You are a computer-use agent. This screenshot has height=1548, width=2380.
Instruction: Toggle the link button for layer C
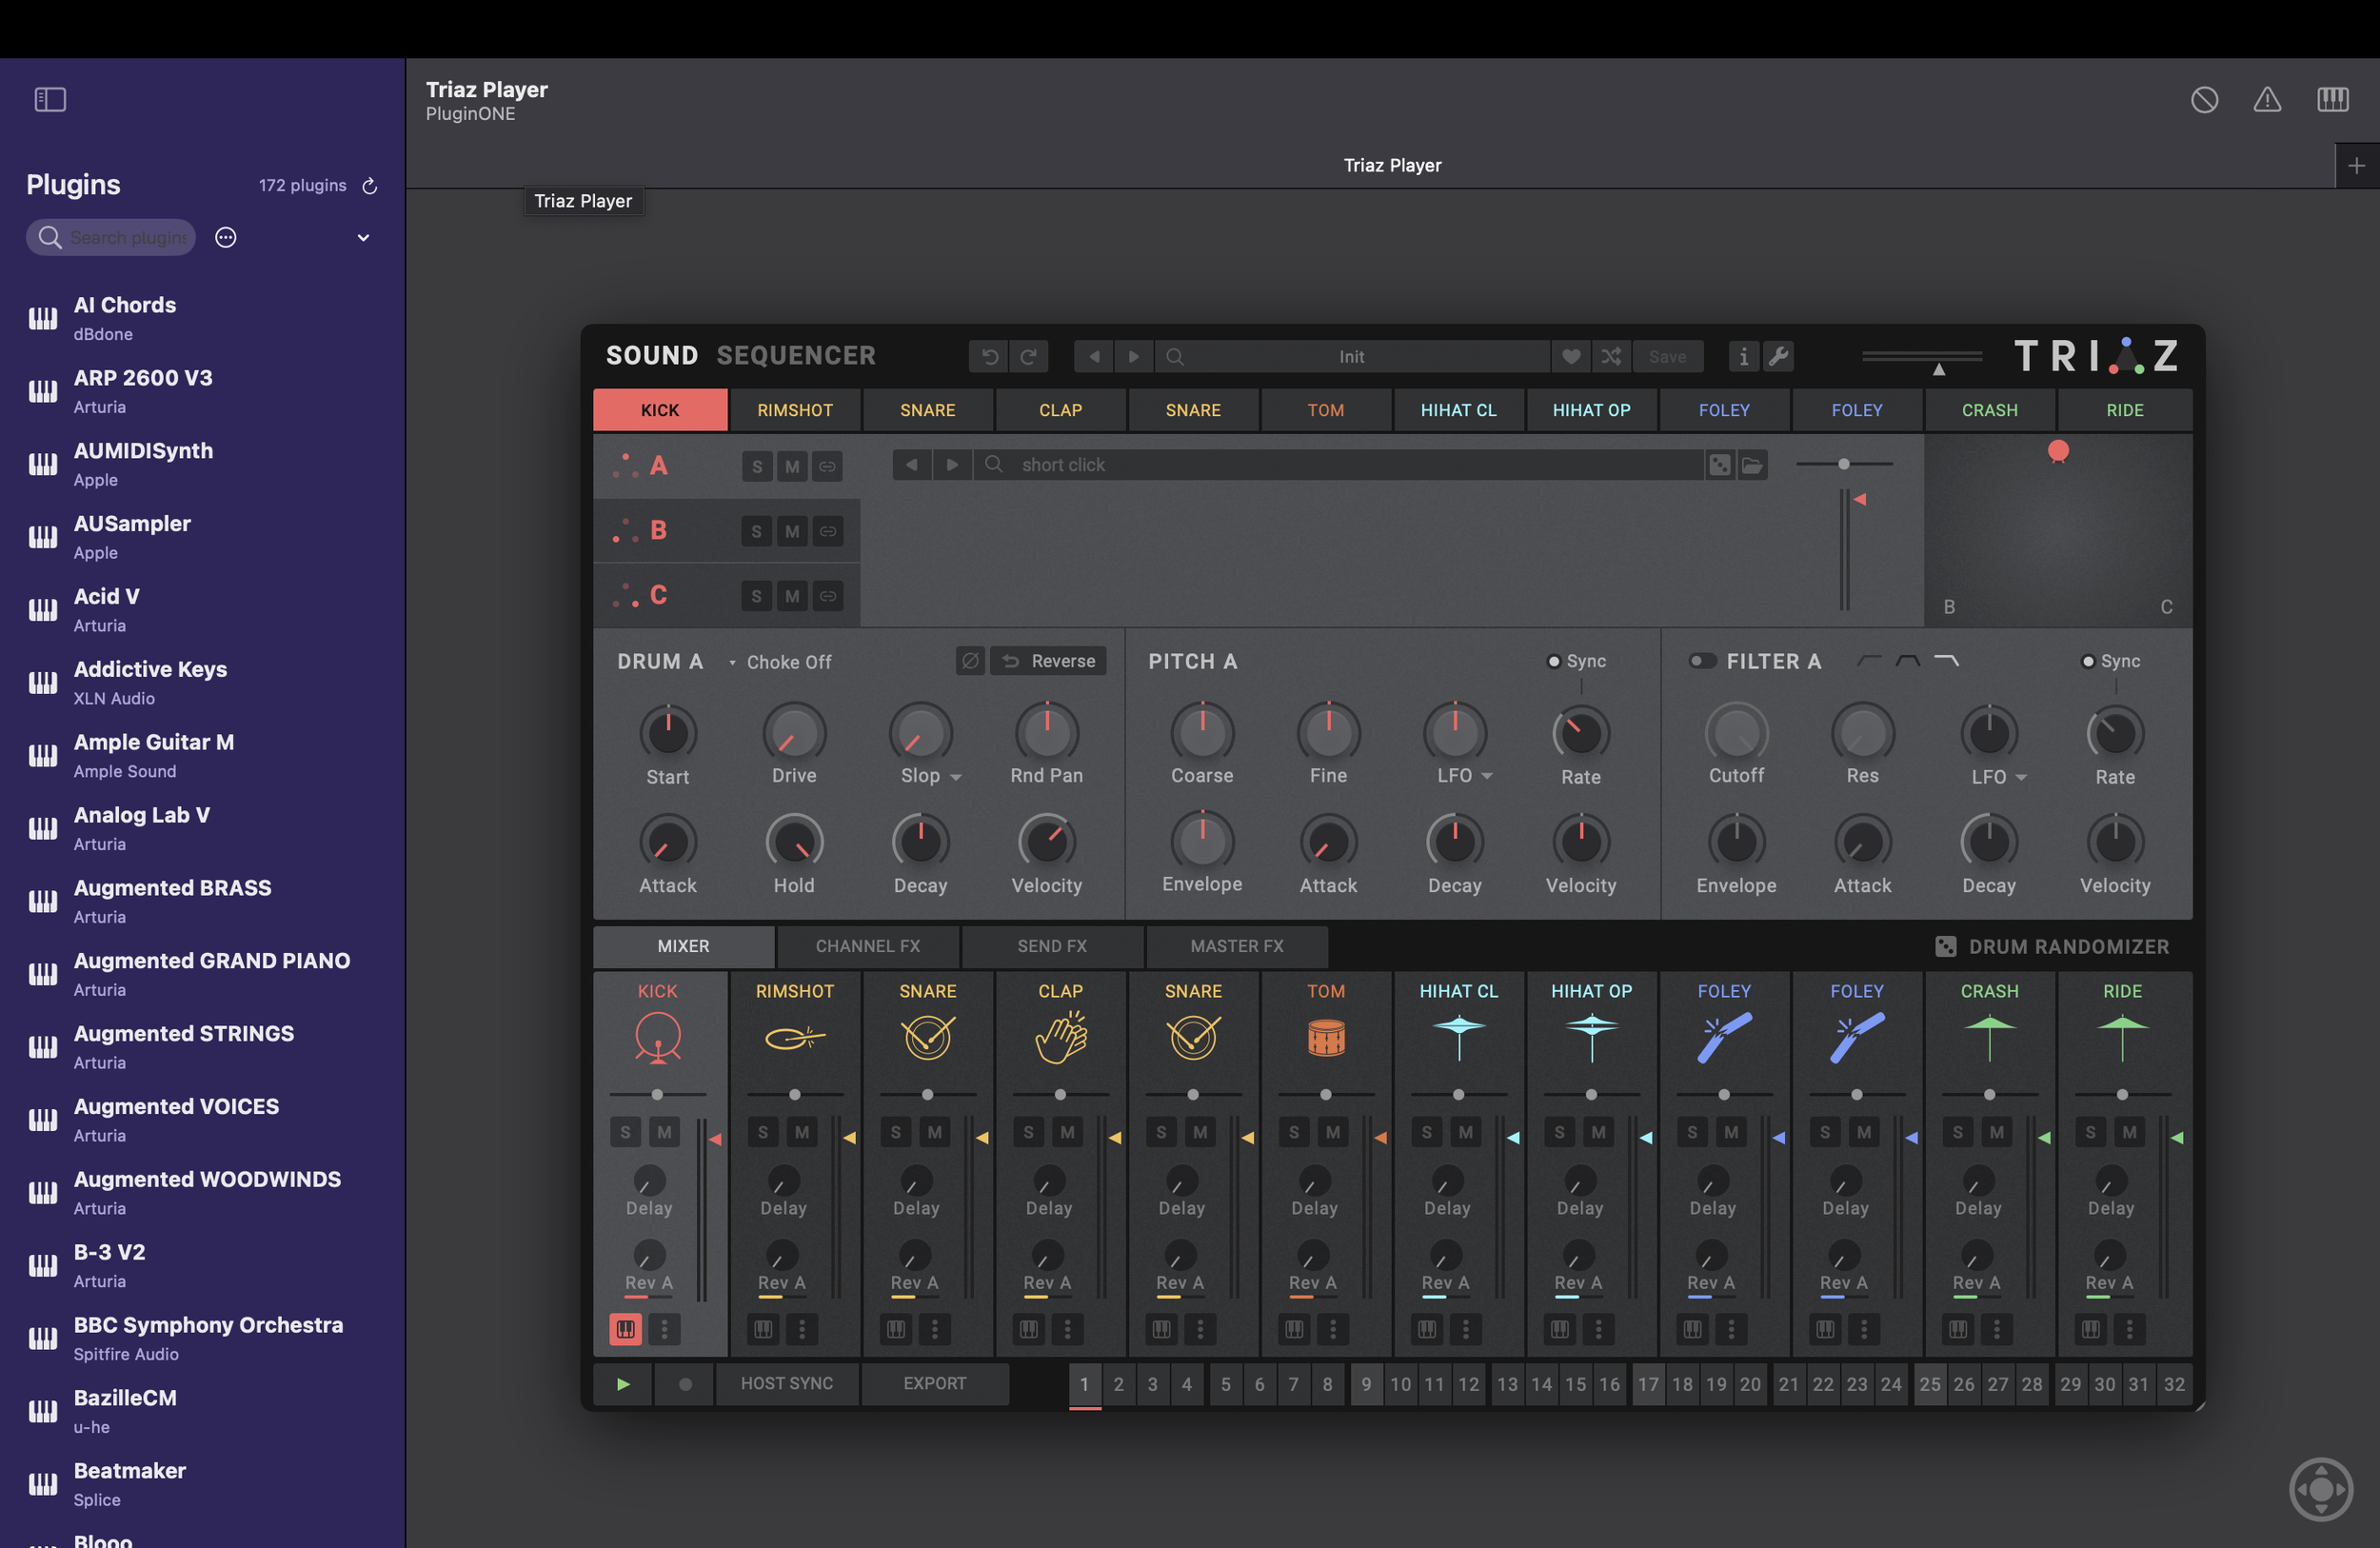click(x=827, y=596)
